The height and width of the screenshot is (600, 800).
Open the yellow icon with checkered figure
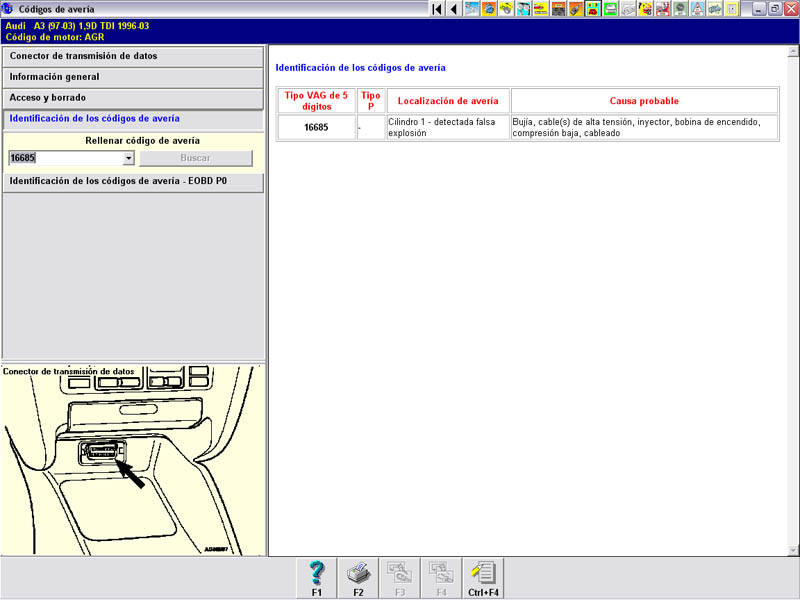coord(645,9)
